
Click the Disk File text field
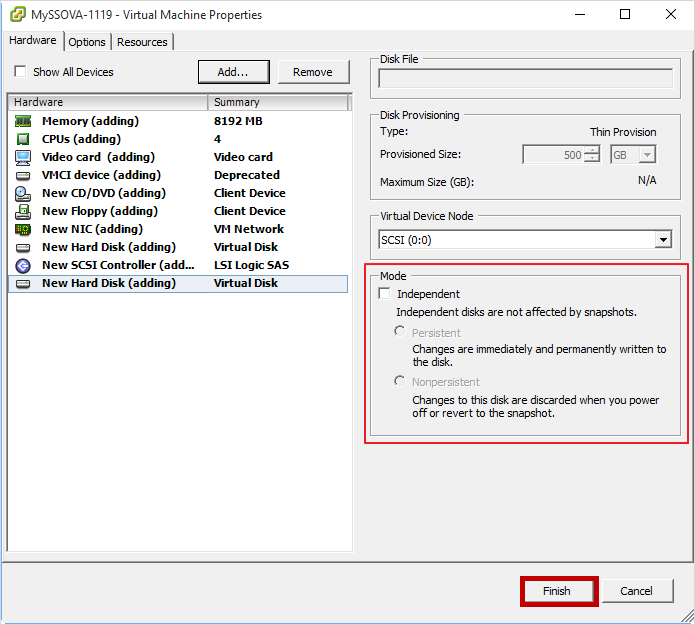[525, 79]
